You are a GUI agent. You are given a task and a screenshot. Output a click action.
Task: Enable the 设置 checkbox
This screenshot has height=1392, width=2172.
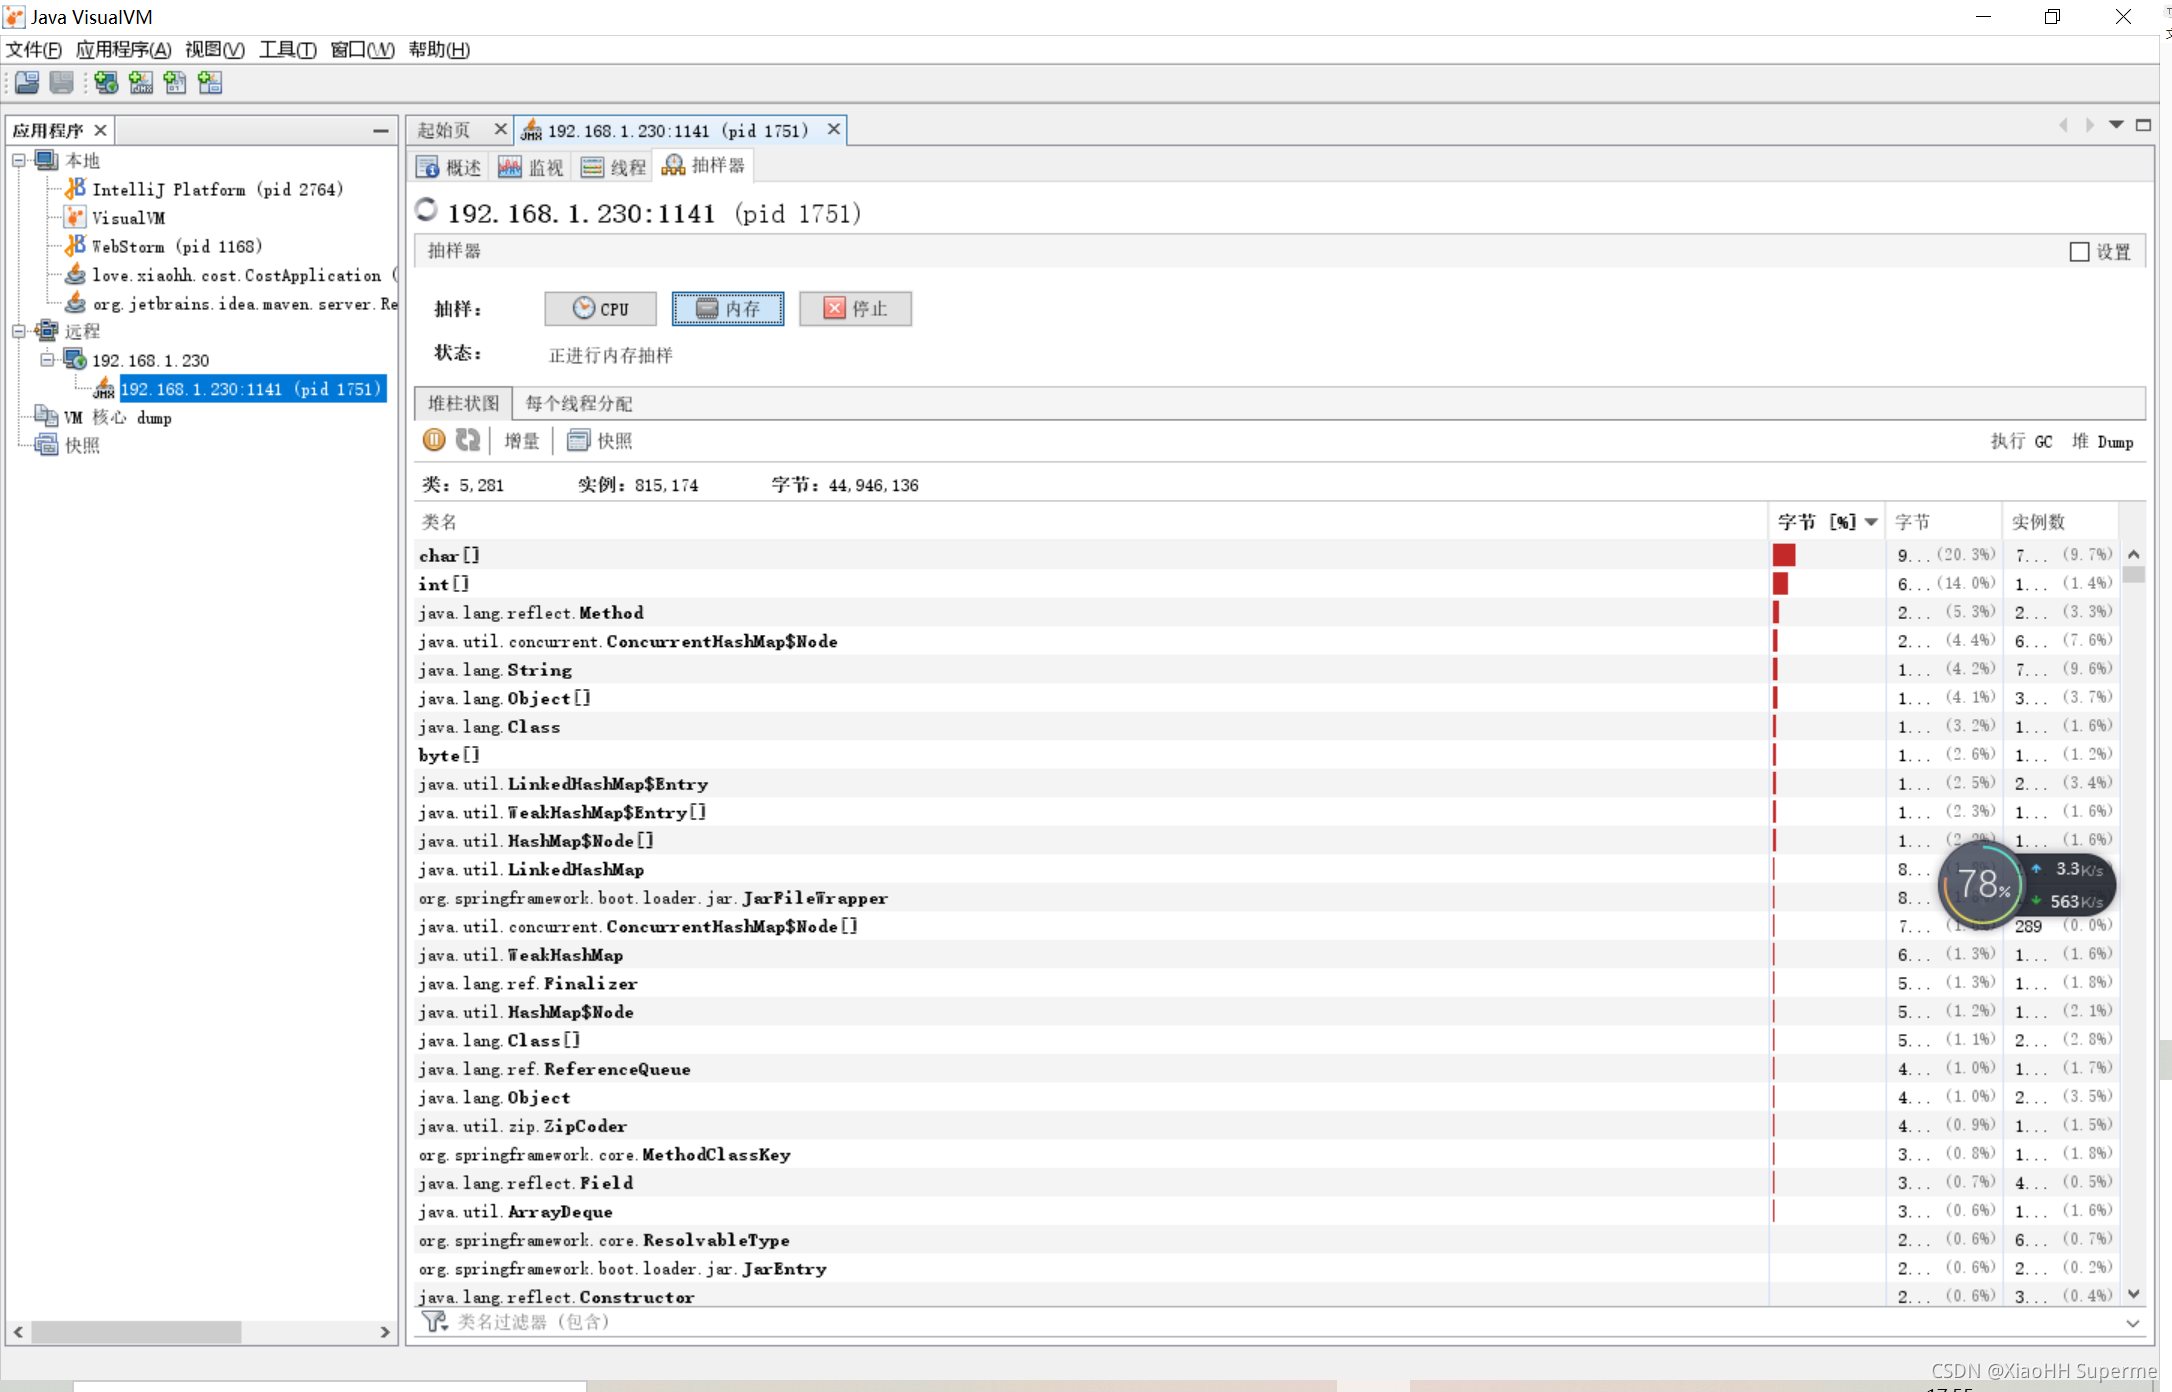(2079, 252)
